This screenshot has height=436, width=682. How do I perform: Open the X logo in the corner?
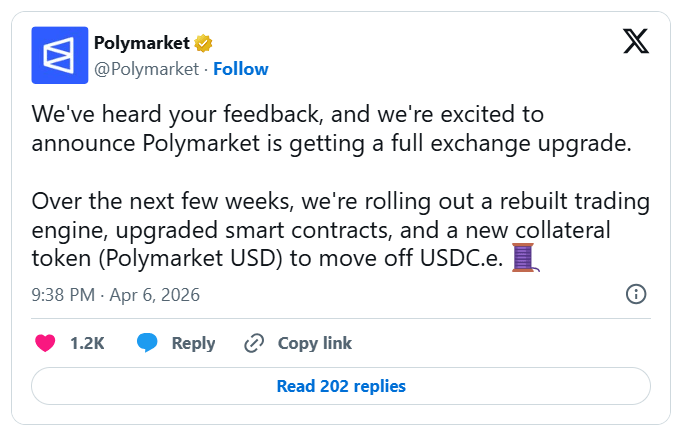point(634,42)
